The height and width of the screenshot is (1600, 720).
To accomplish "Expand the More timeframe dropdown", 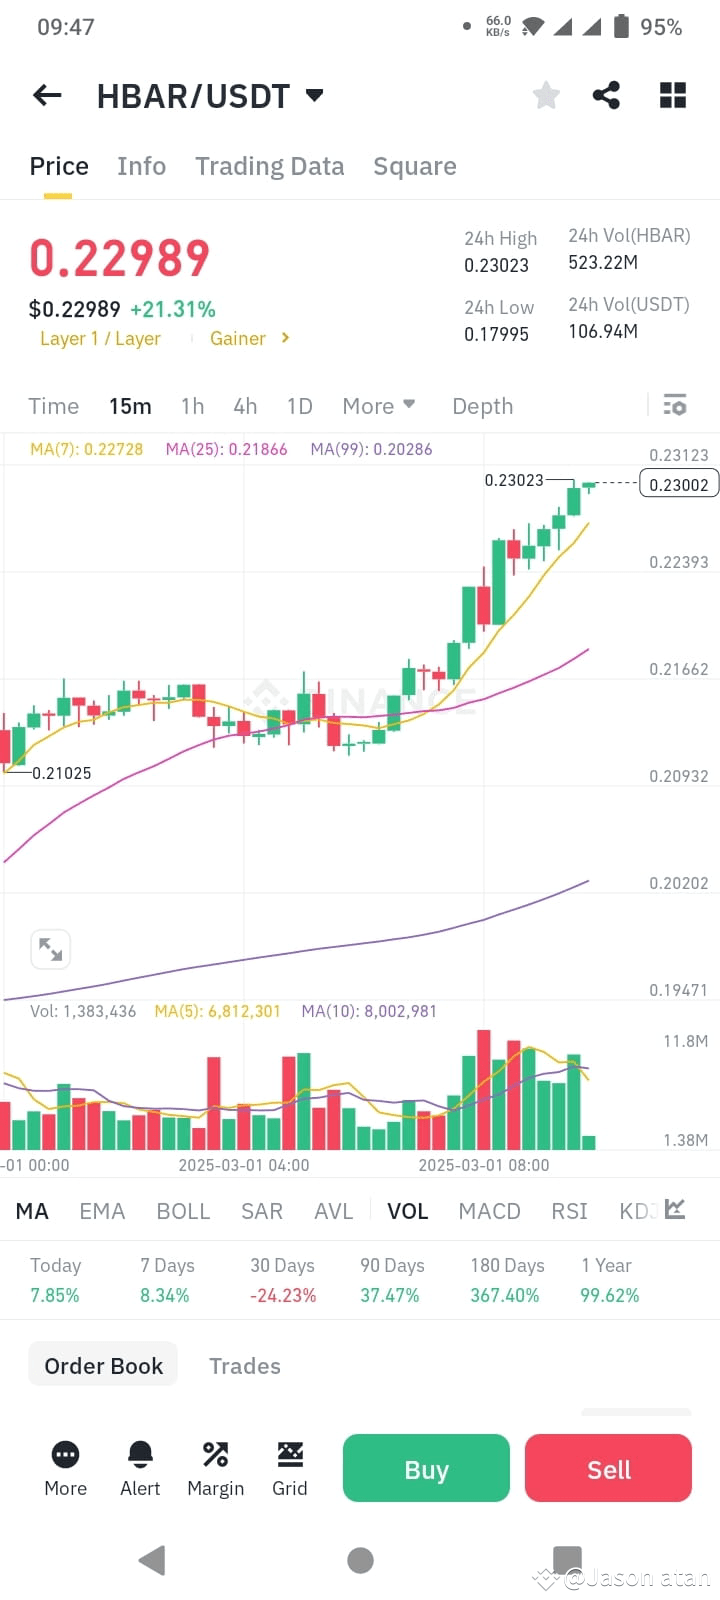I will (378, 406).
